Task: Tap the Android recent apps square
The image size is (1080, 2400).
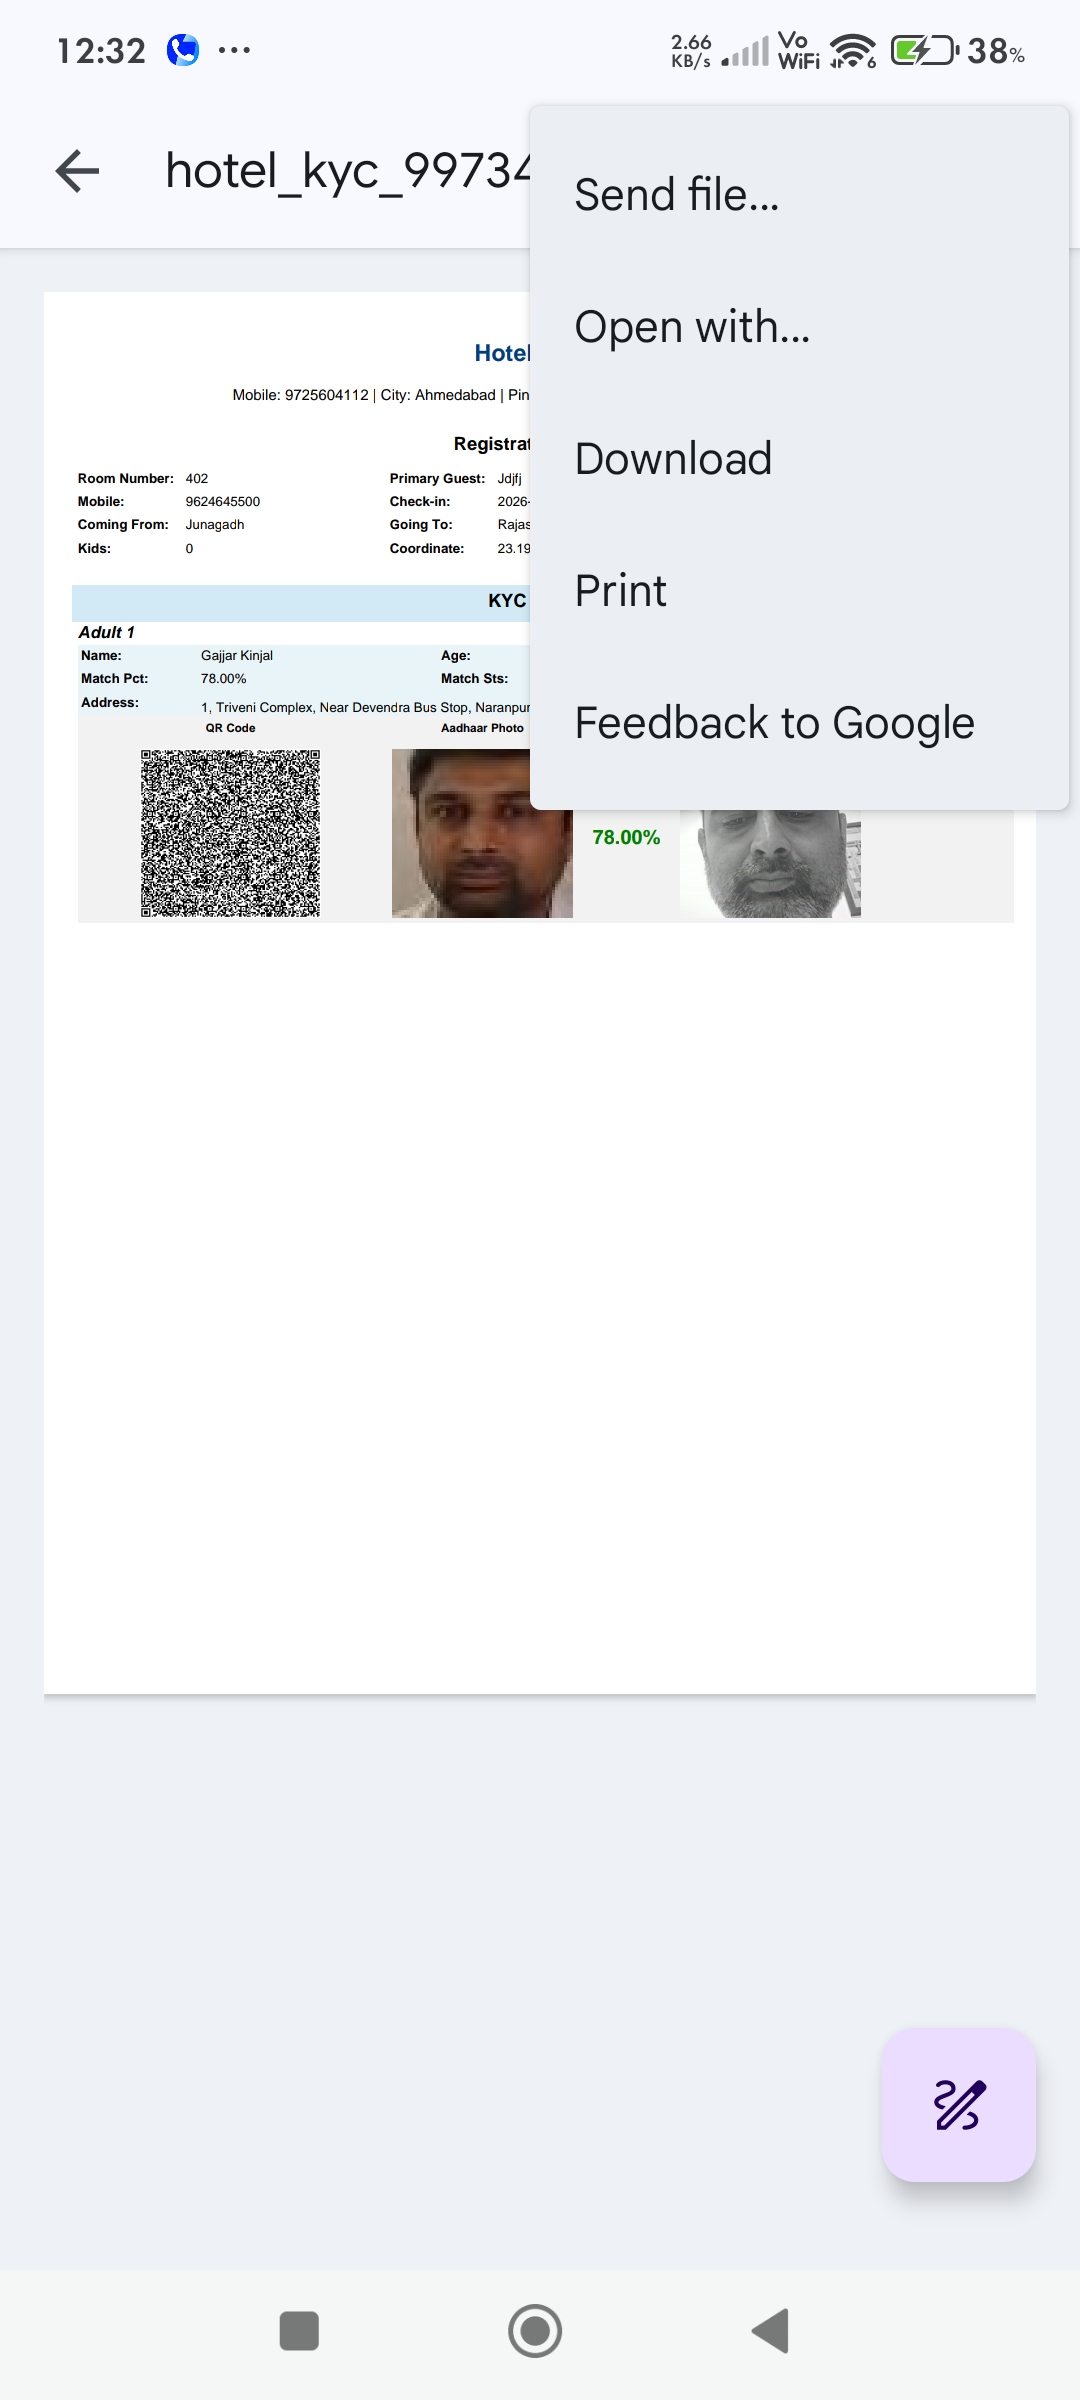Action: [x=299, y=2331]
